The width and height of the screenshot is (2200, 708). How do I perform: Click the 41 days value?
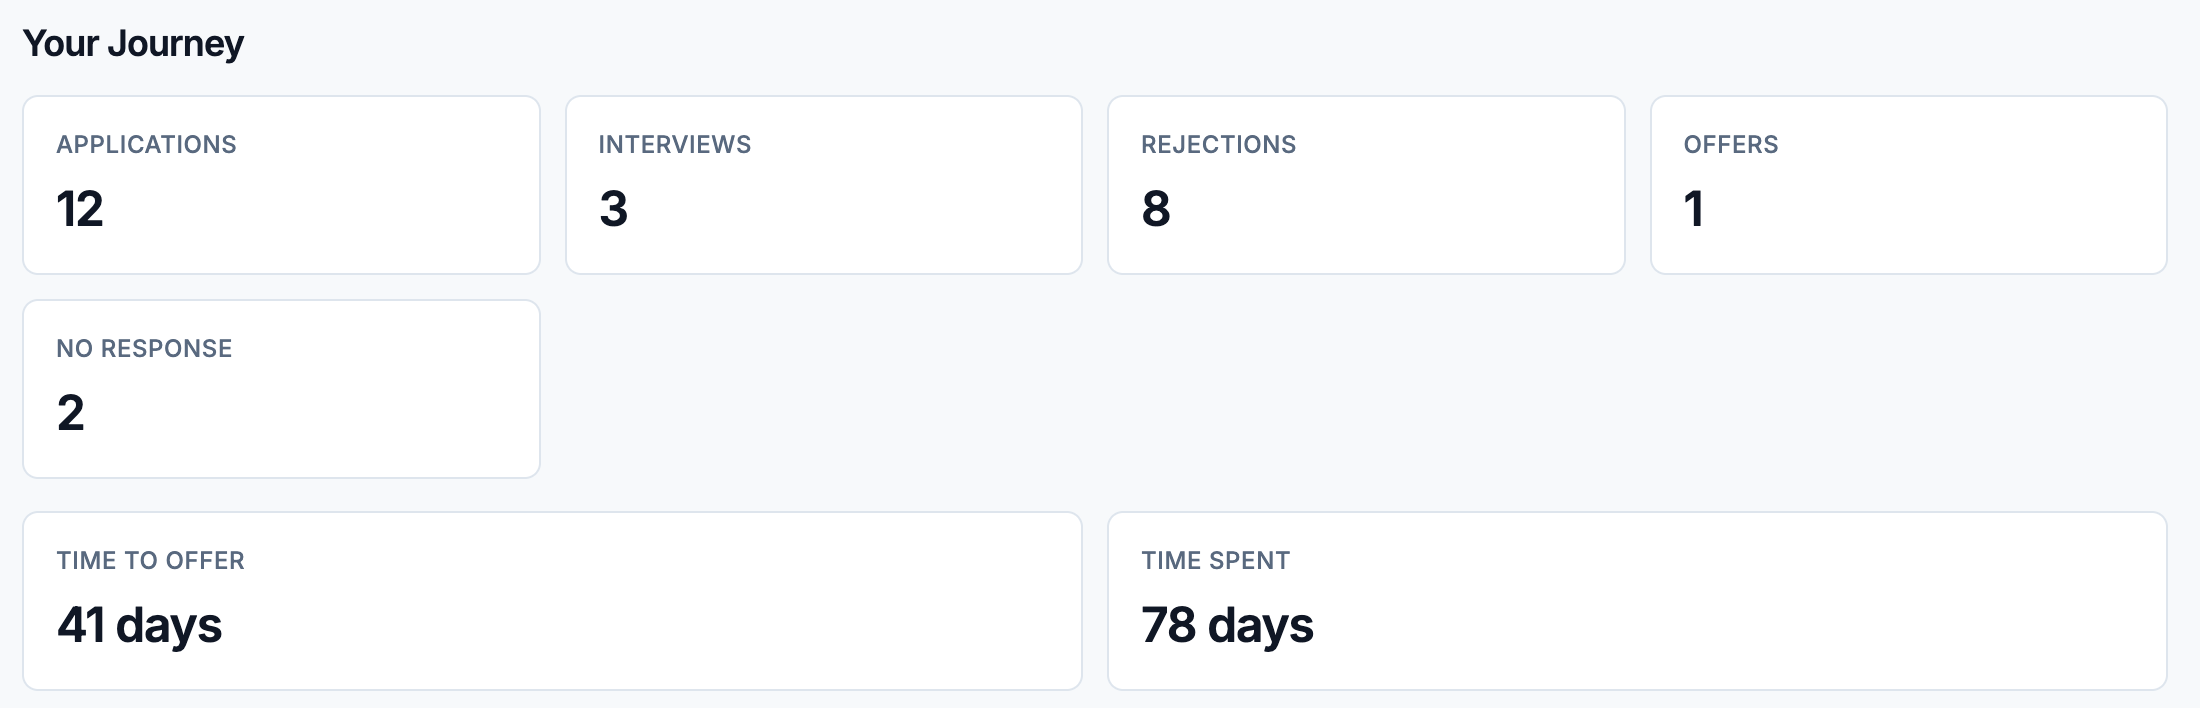[139, 626]
